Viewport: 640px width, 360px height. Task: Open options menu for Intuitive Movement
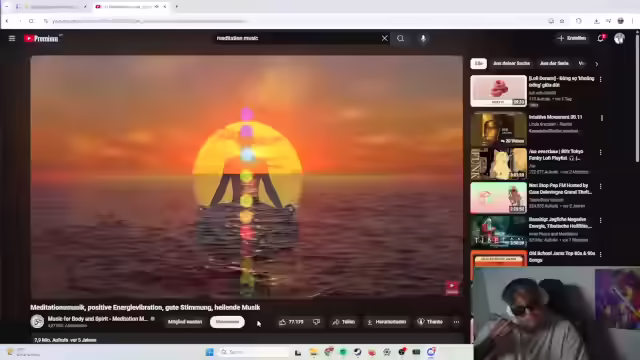coord(602,118)
